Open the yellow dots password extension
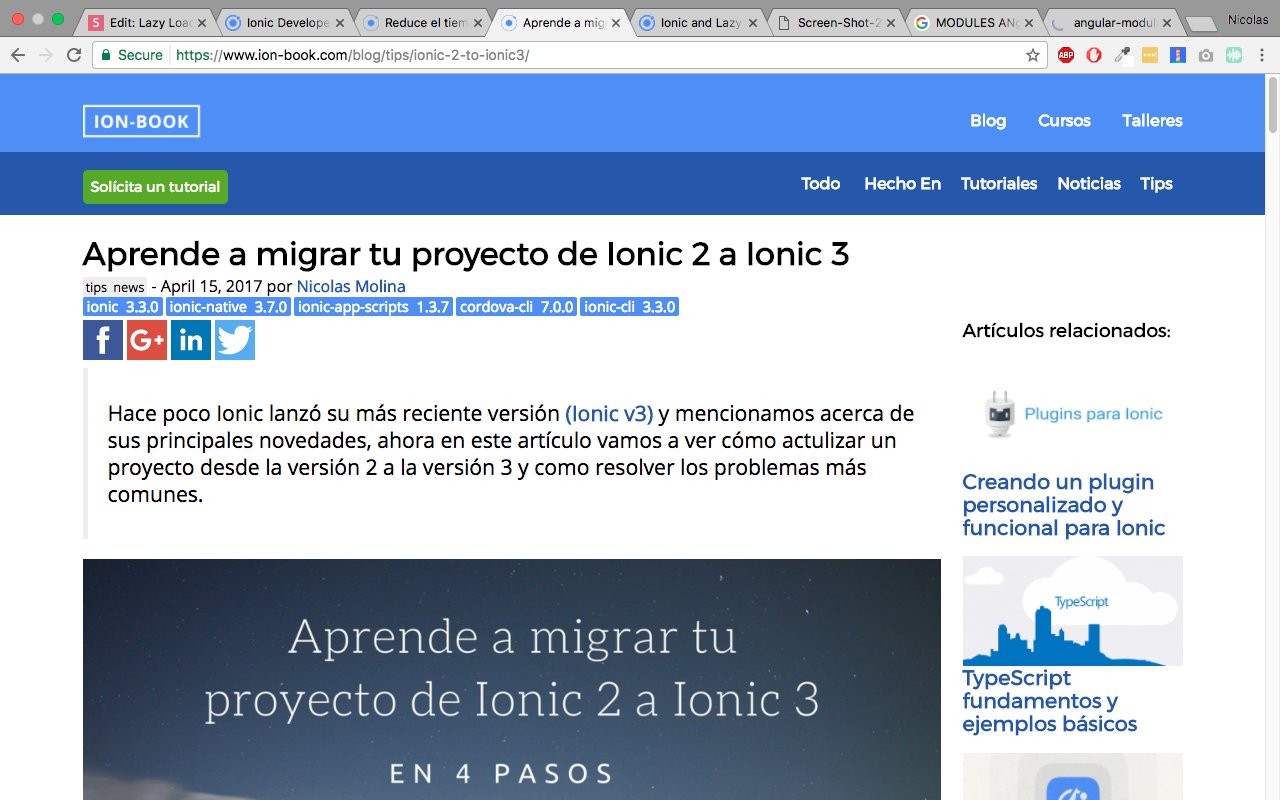This screenshot has height=800, width=1280. tap(1150, 55)
